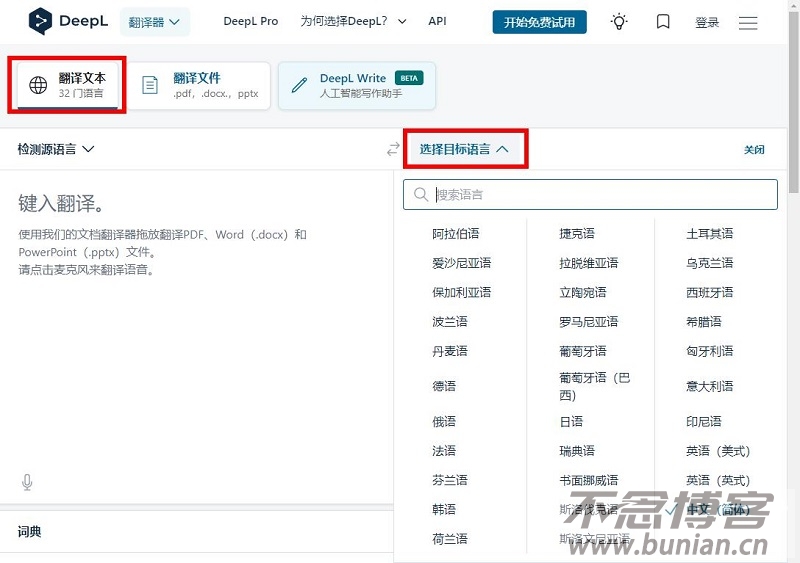The height and width of the screenshot is (563, 800).
Task: Click 关闭 to close language list
Action: pos(754,150)
